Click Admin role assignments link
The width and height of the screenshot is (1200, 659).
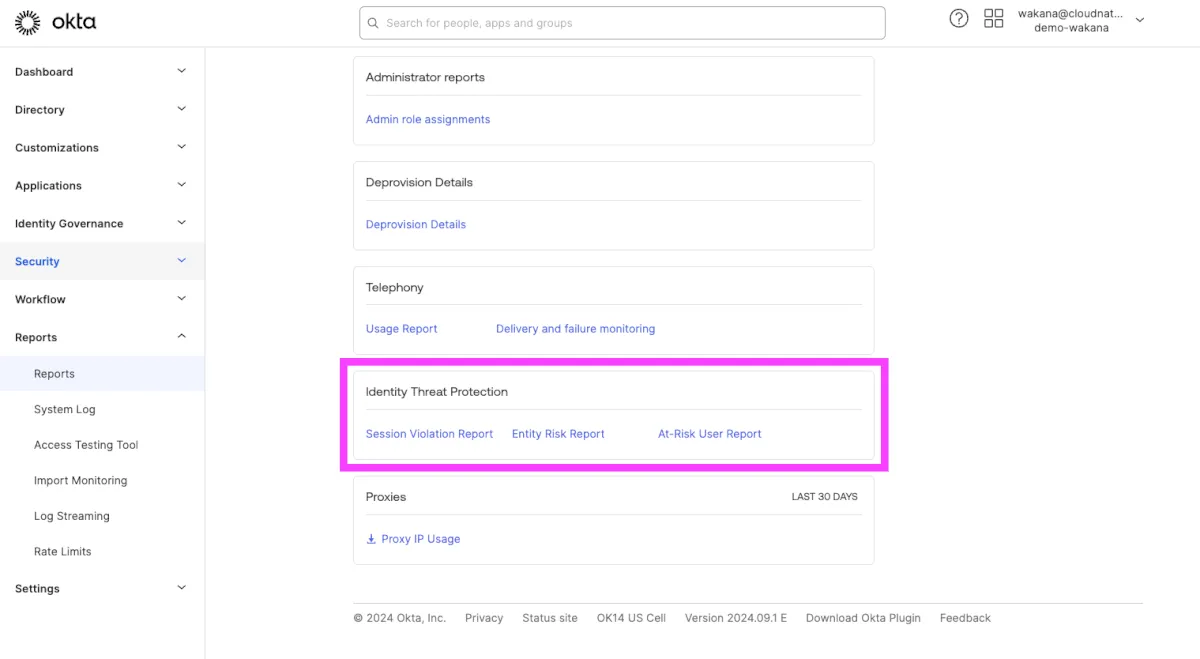tap(427, 119)
